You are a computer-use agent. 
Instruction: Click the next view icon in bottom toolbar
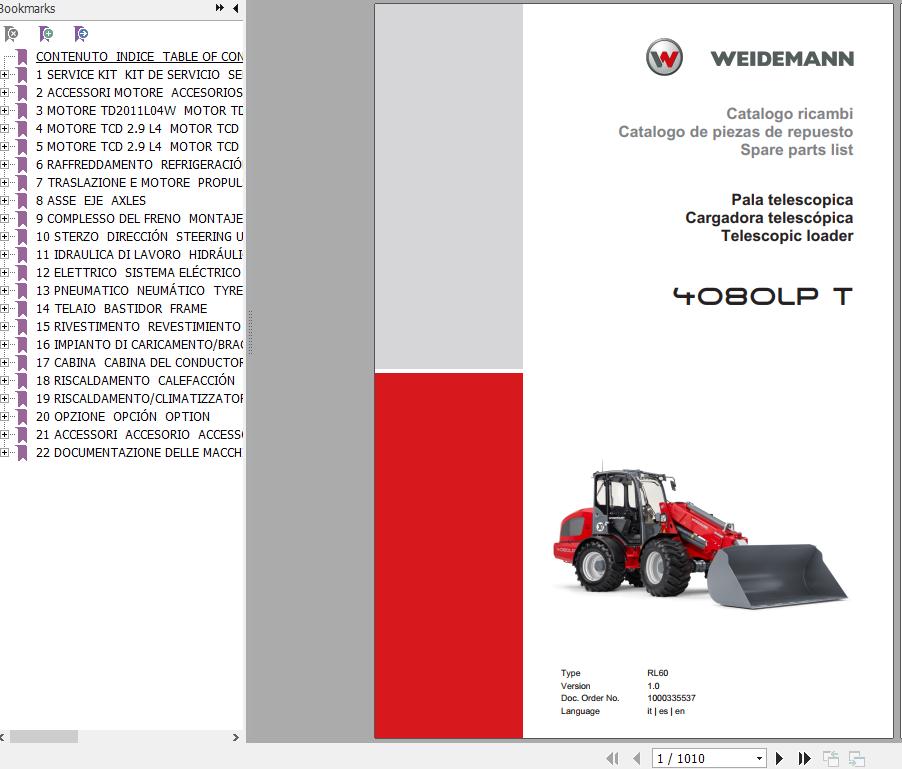click(857, 758)
